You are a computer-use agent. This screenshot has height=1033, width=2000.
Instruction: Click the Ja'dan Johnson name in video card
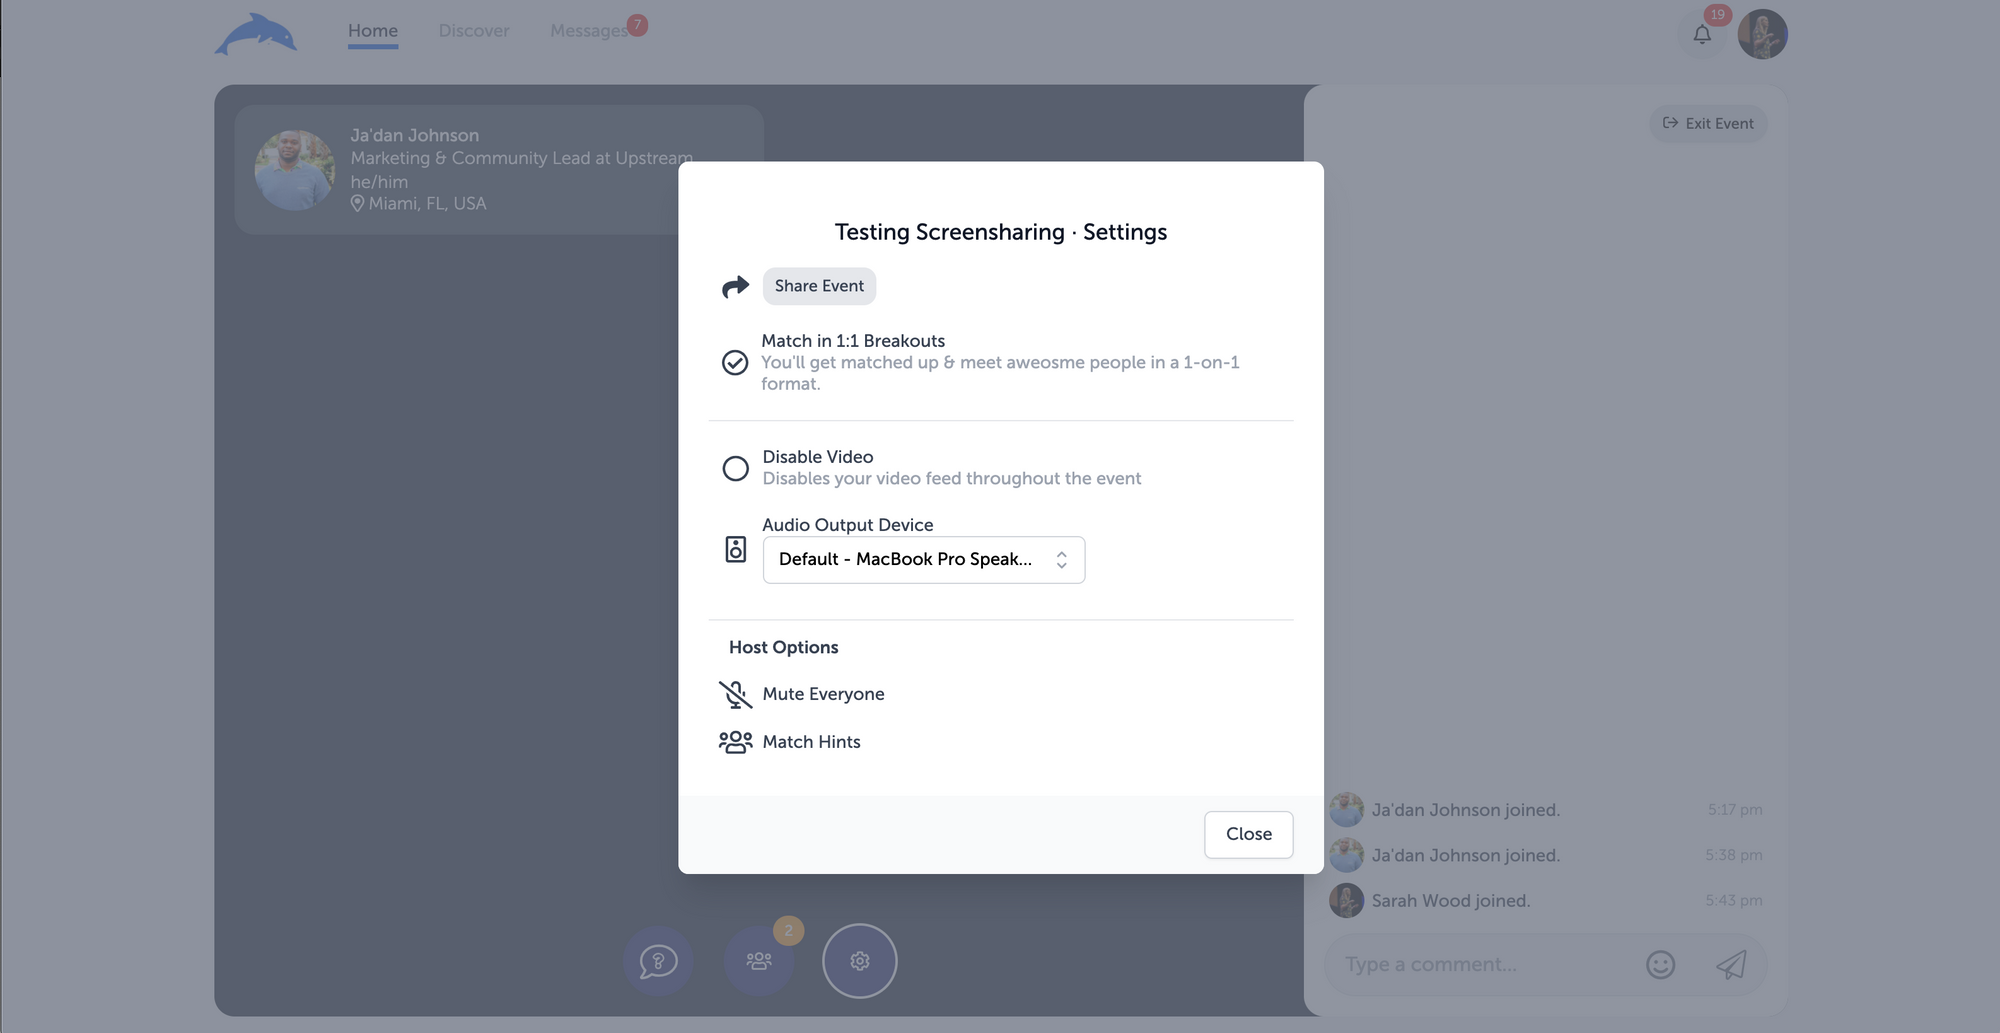pos(414,135)
